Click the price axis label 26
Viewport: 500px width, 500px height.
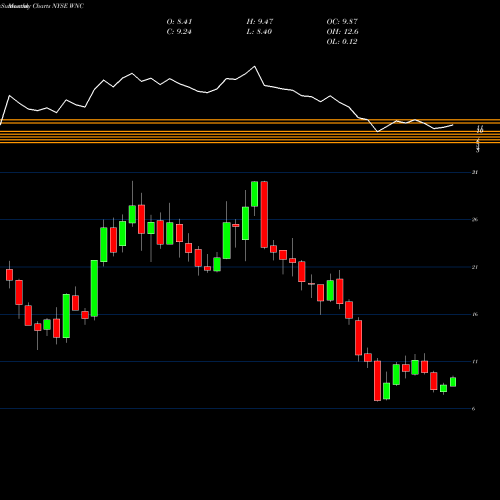[475, 219]
